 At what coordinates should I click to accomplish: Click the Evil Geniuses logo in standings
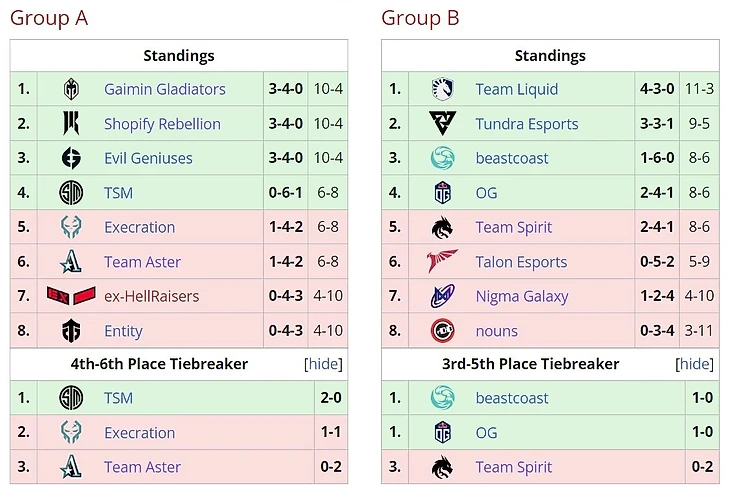(71, 158)
